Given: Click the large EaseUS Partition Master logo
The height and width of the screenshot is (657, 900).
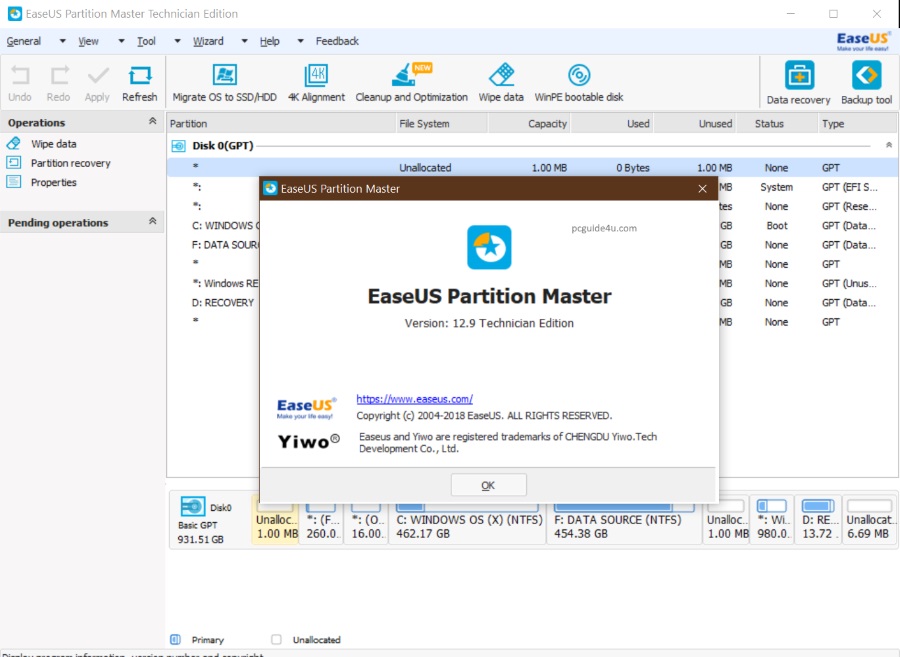Looking at the screenshot, I should [489, 247].
